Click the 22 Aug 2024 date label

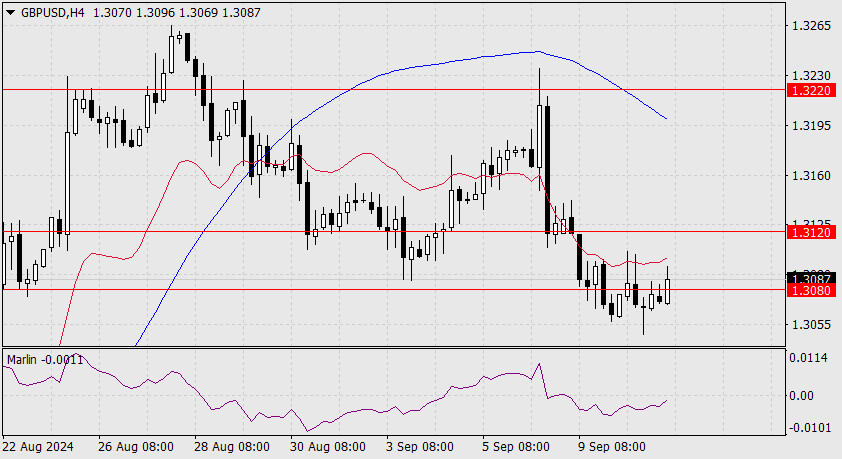pos(38,447)
